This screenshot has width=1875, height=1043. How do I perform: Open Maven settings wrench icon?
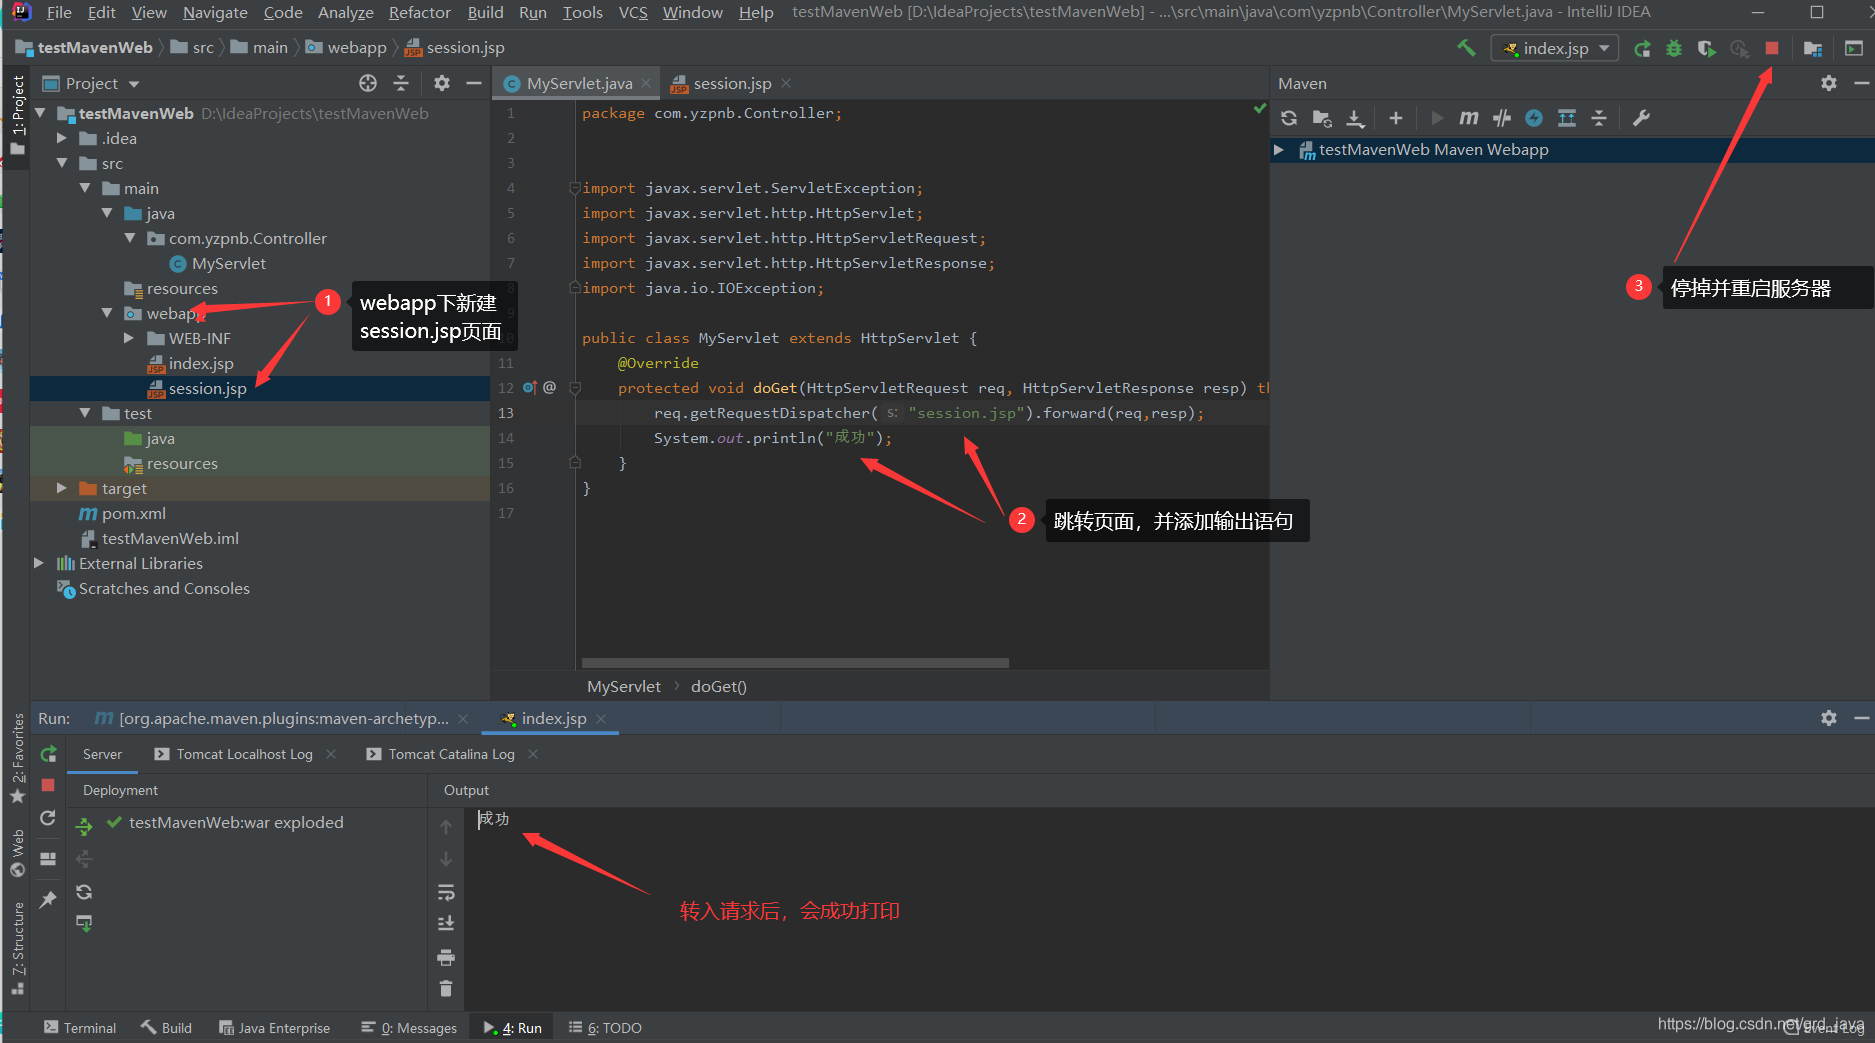coord(1641,118)
